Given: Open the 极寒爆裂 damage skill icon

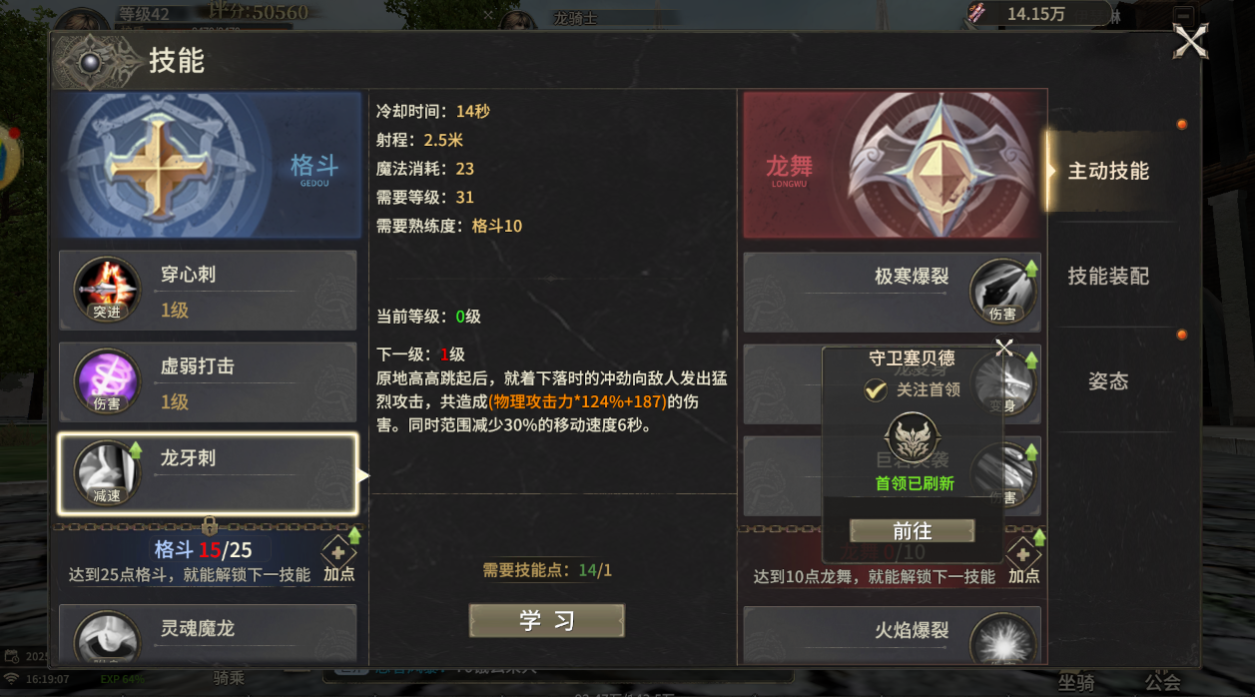Looking at the screenshot, I should (1002, 291).
